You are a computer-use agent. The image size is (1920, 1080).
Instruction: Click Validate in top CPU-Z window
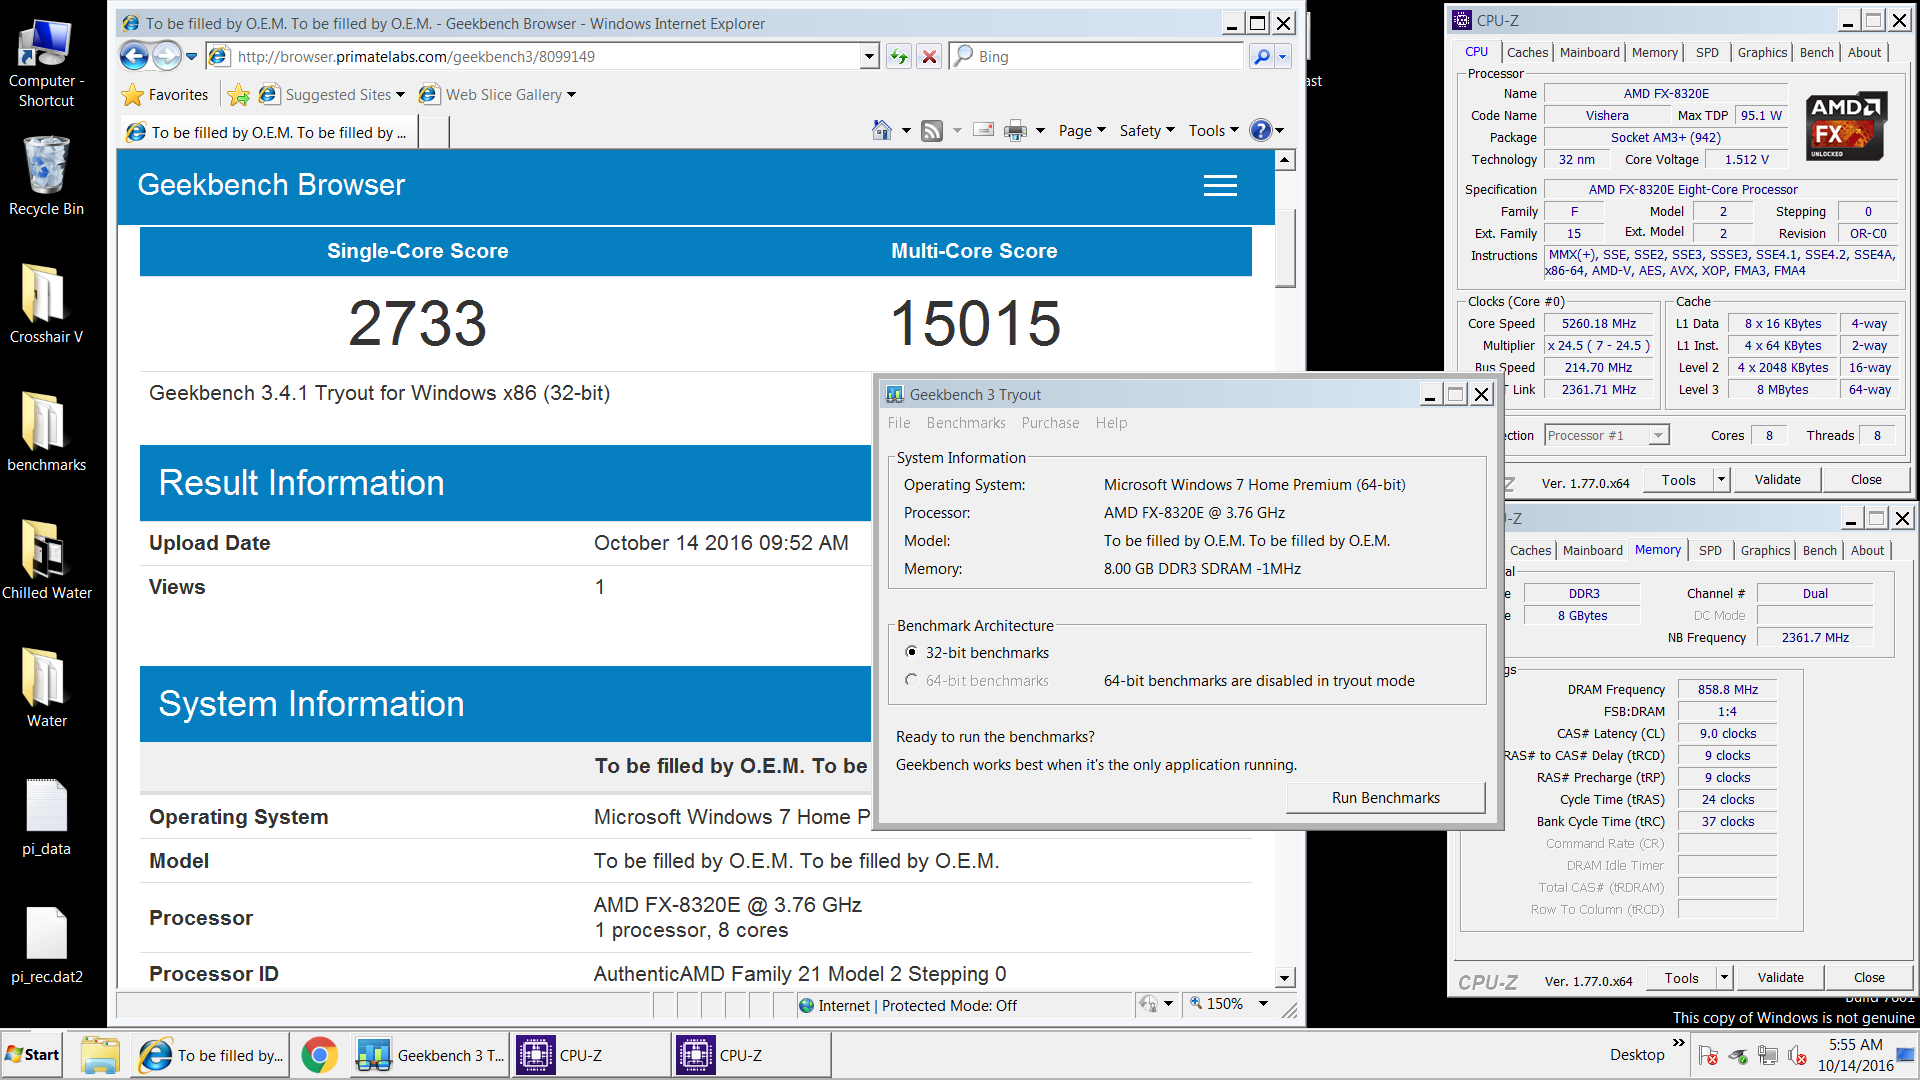point(1777,480)
